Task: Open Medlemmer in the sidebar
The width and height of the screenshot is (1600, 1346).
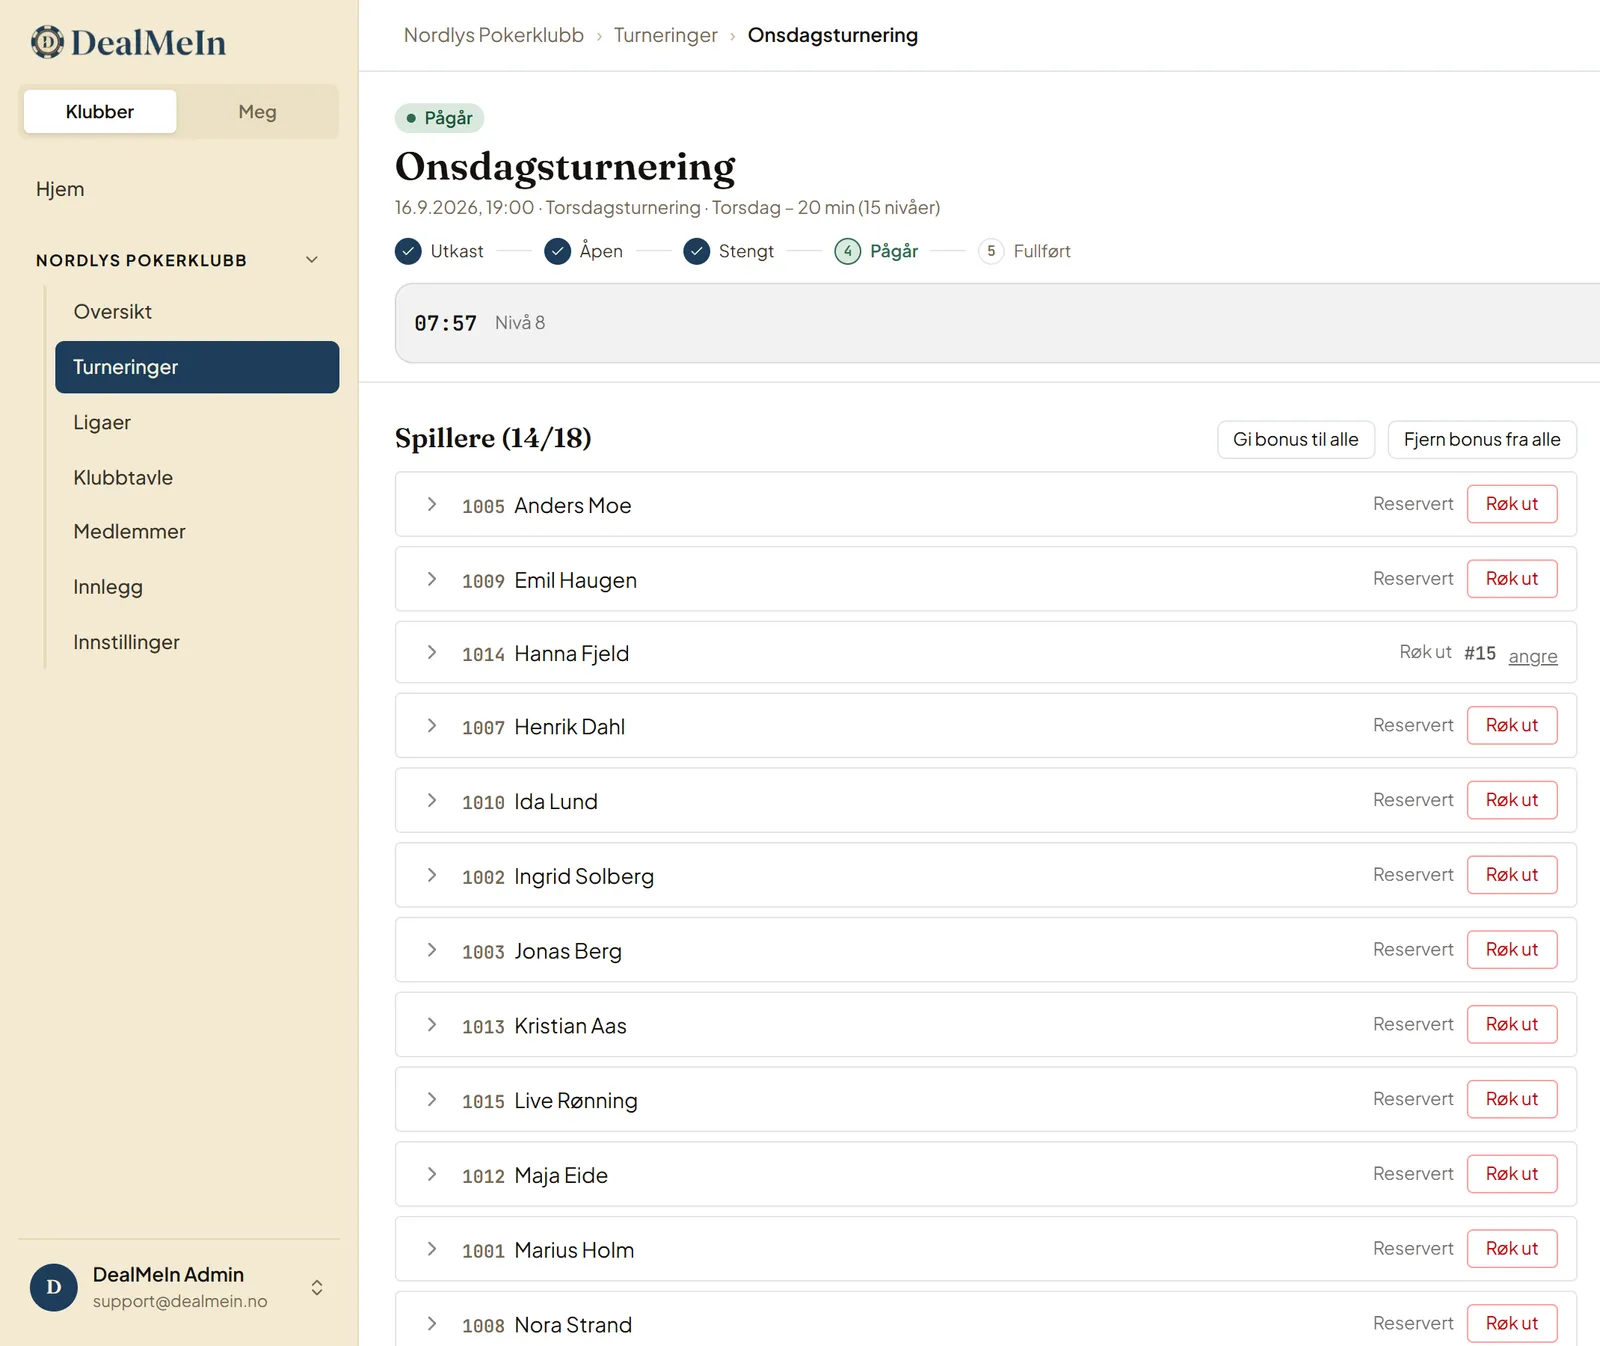Action: click(197, 531)
